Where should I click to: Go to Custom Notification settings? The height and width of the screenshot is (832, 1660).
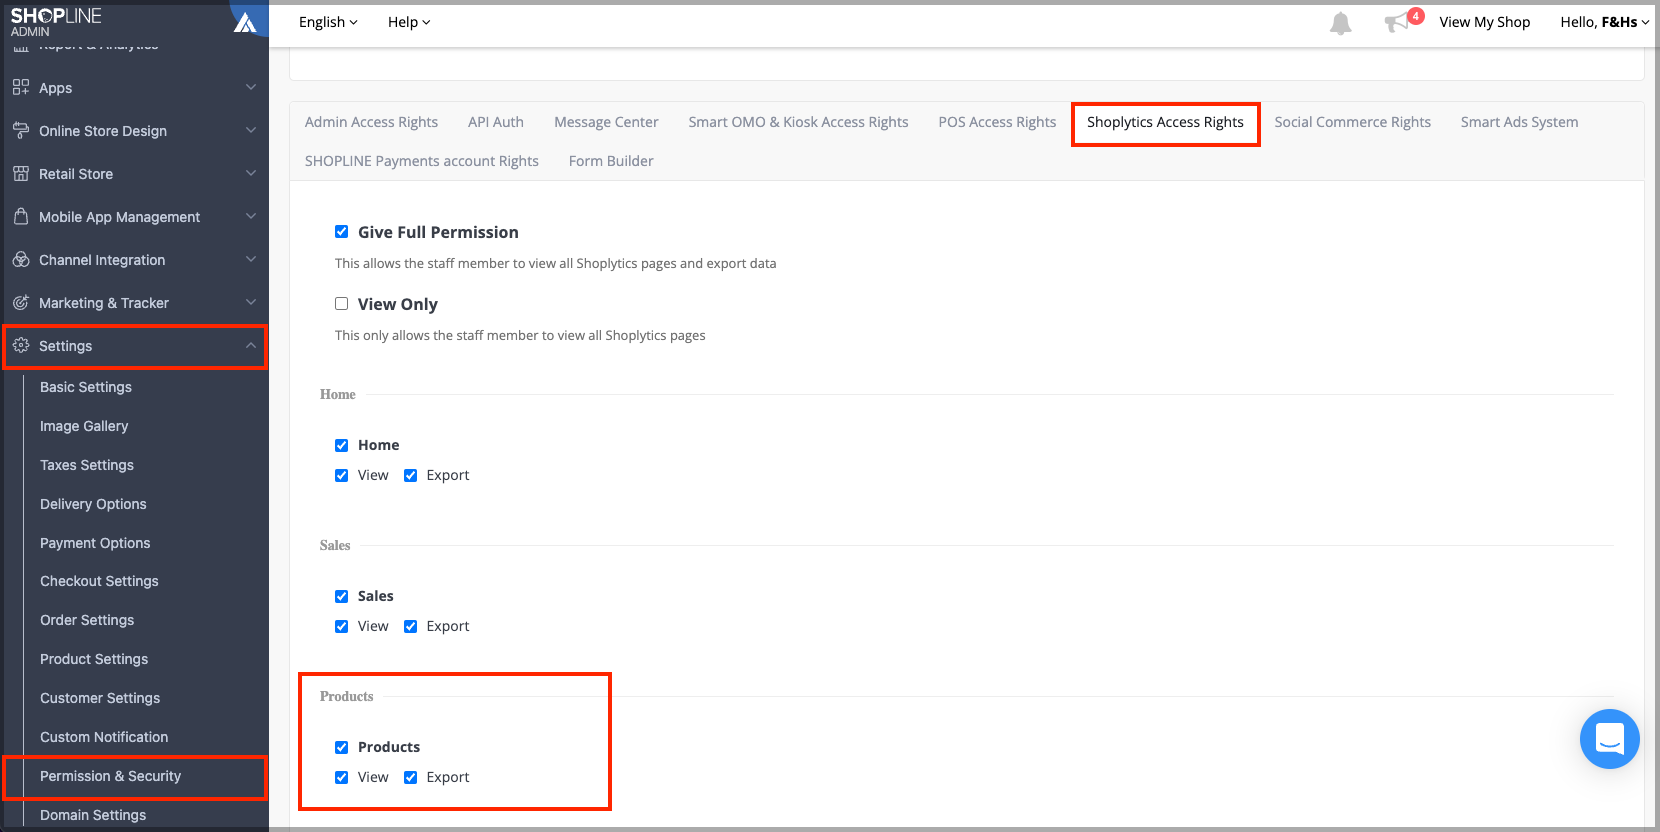pos(104,737)
